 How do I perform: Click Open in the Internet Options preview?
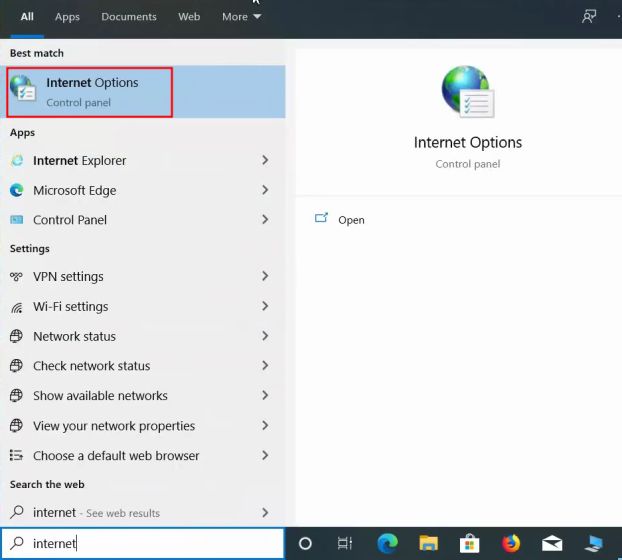point(351,220)
